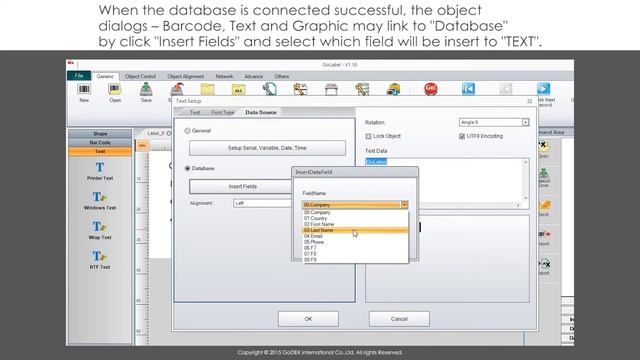Toggle the UTF8 Encoding checkbox
640x360 pixels.
point(462,136)
